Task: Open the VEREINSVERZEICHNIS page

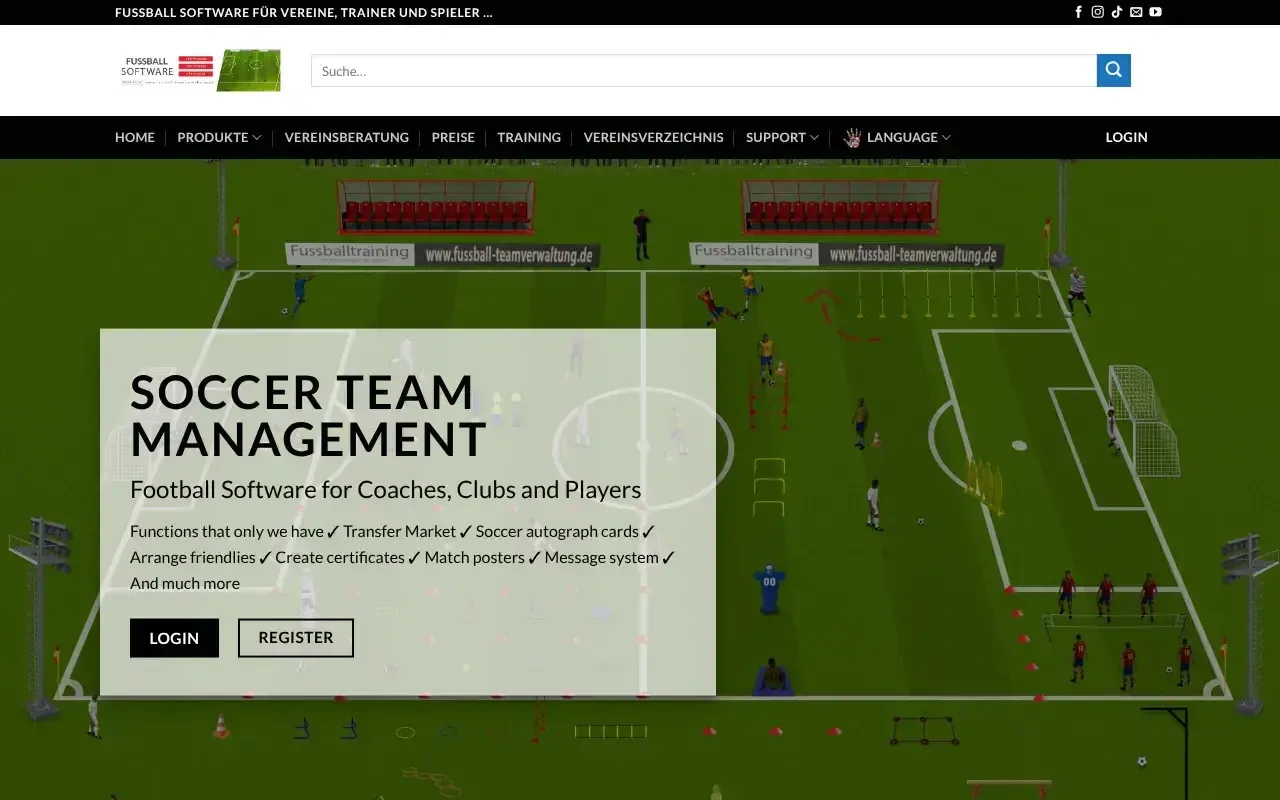Action: [x=653, y=137]
